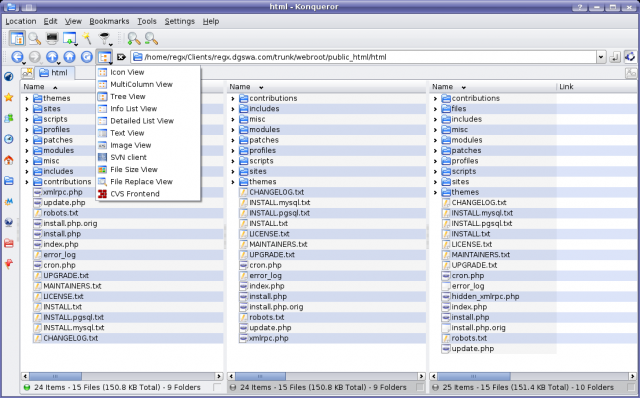This screenshot has height=398, width=640.
Task: Expand the scripts folder in right pane
Action: coord(435,171)
